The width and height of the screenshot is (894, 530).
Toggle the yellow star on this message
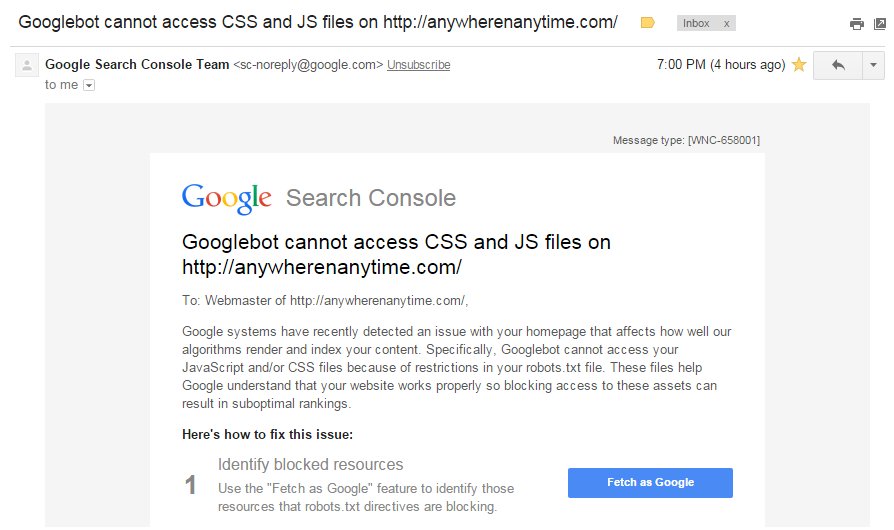click(799, 64)
